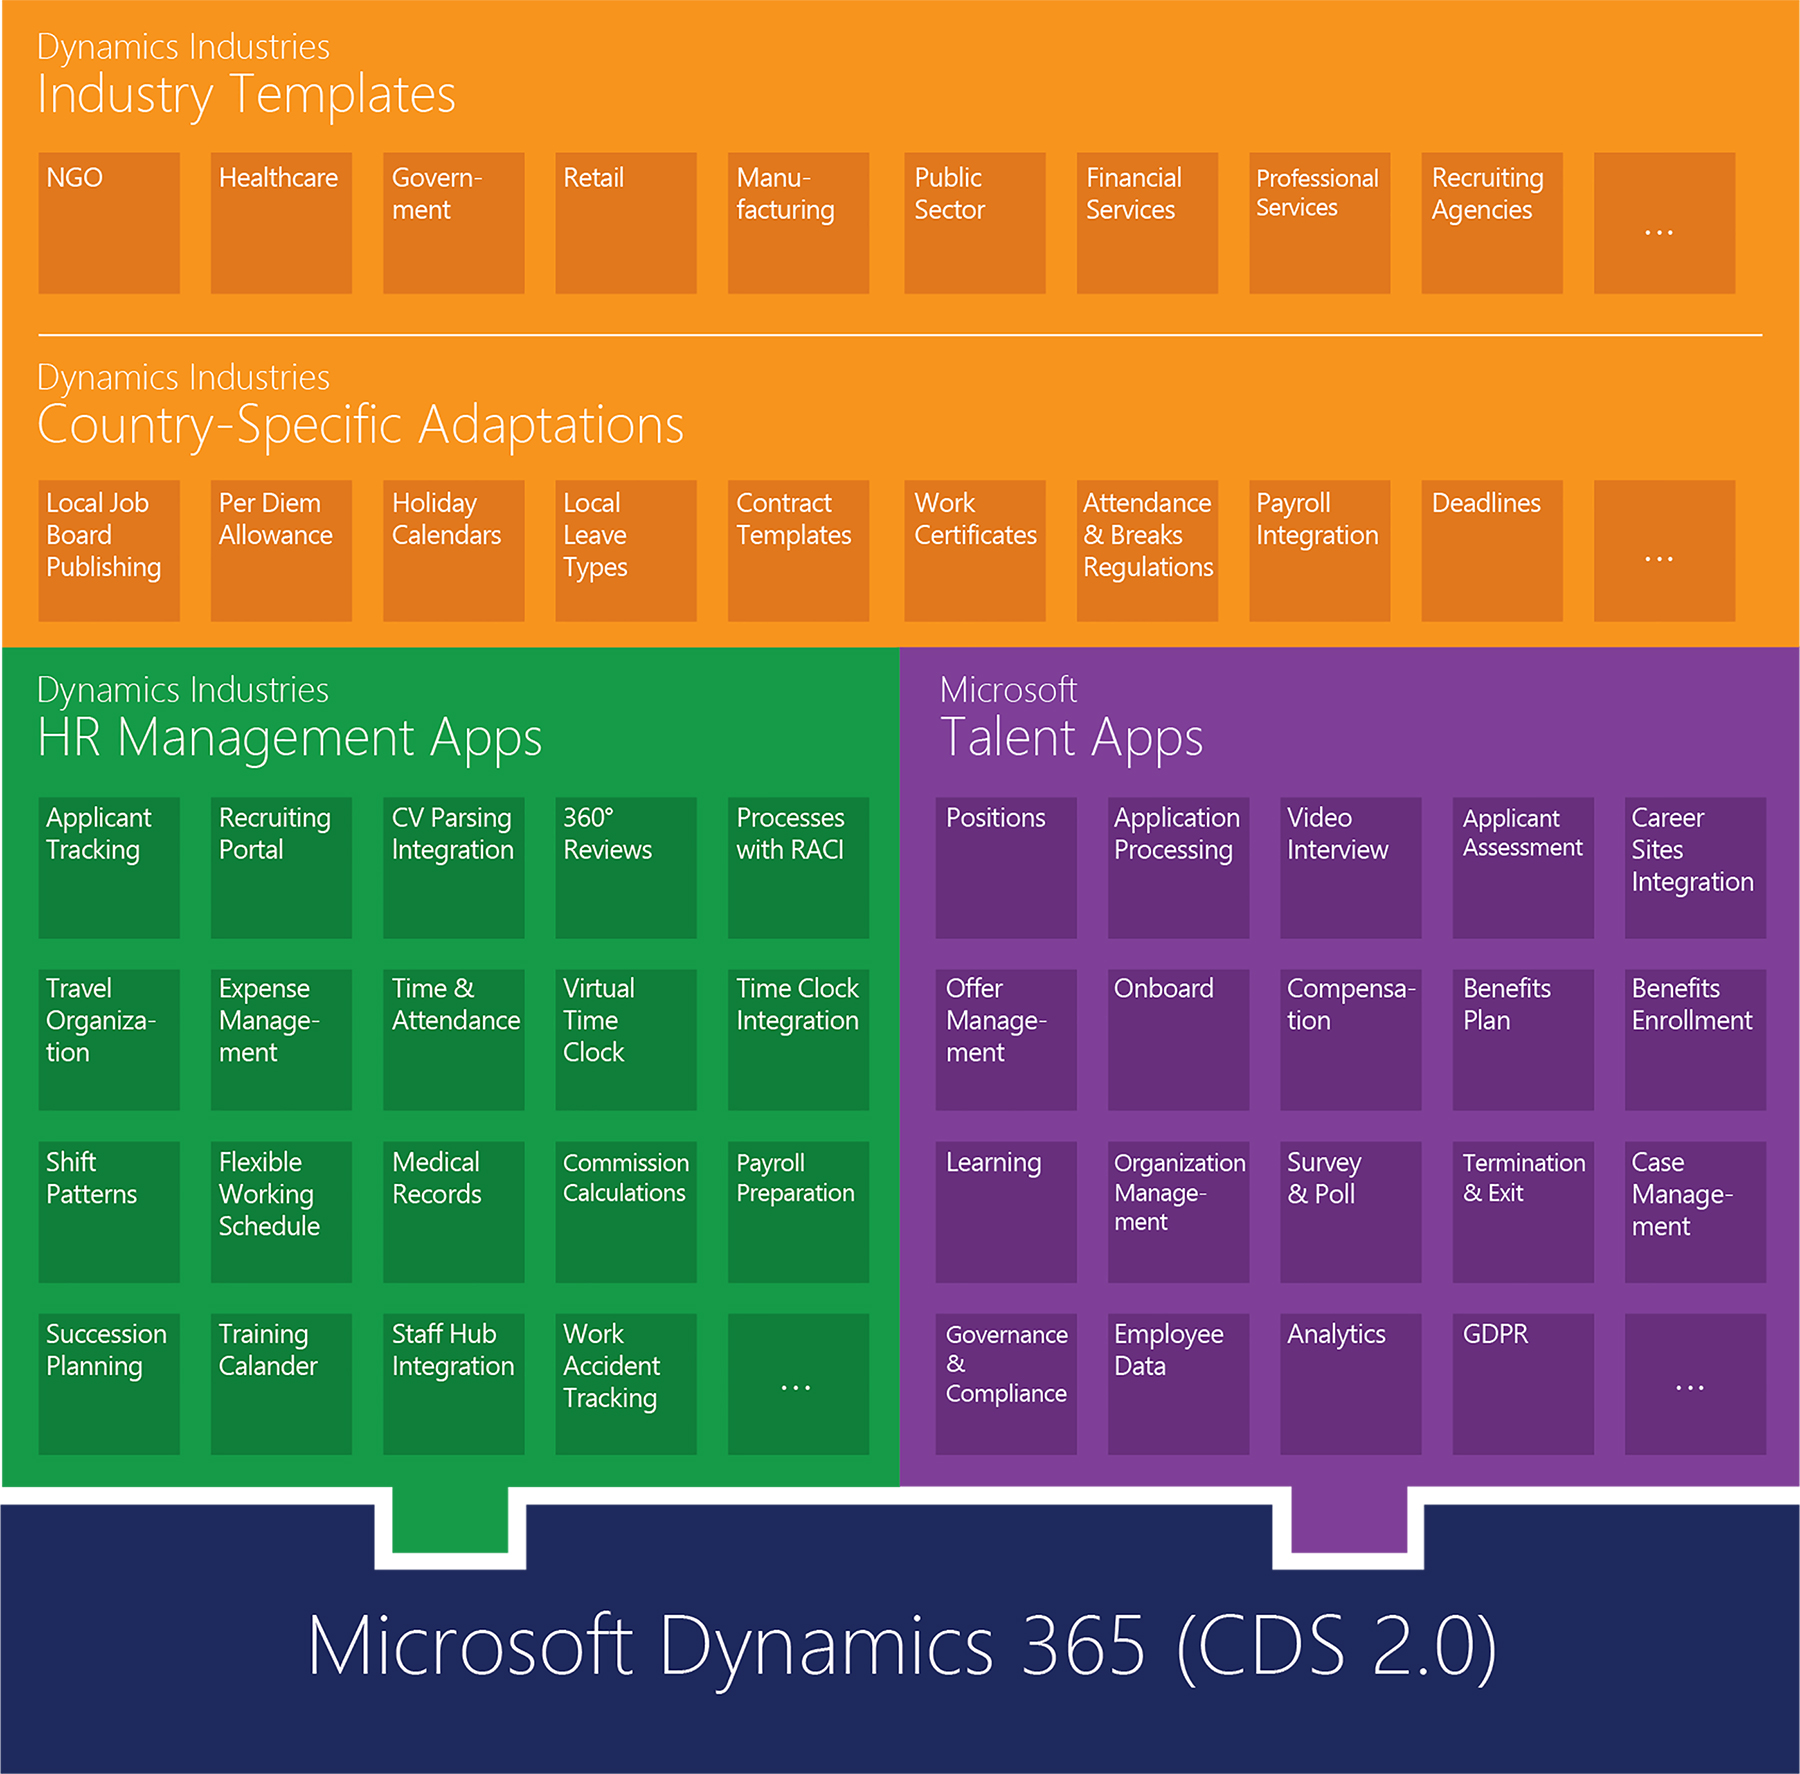Screen dimensions: 1800x1774
Task: Open the Survey & Poll tile
Action: (1351, 1213)
